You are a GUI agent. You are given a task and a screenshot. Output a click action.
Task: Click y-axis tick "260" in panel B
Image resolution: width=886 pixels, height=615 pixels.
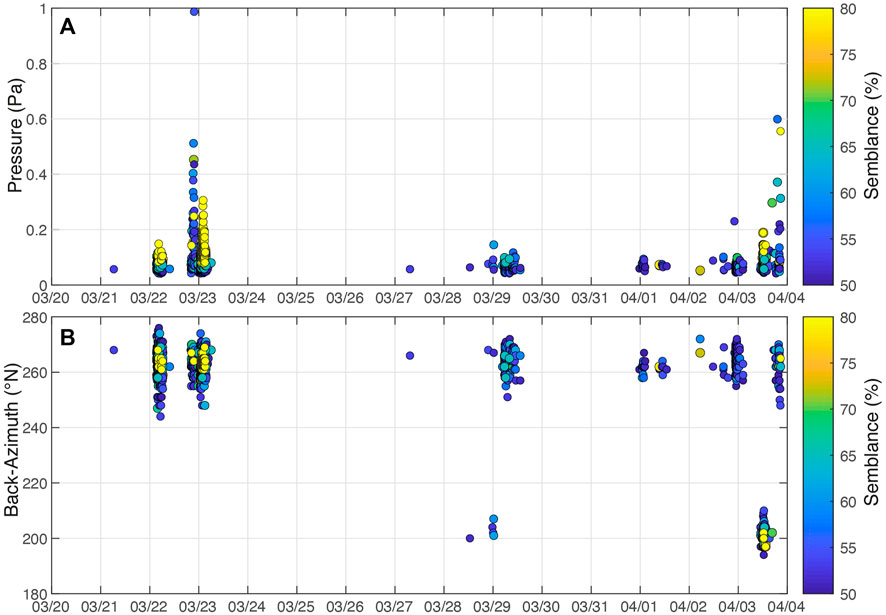[x=33, y=373]
